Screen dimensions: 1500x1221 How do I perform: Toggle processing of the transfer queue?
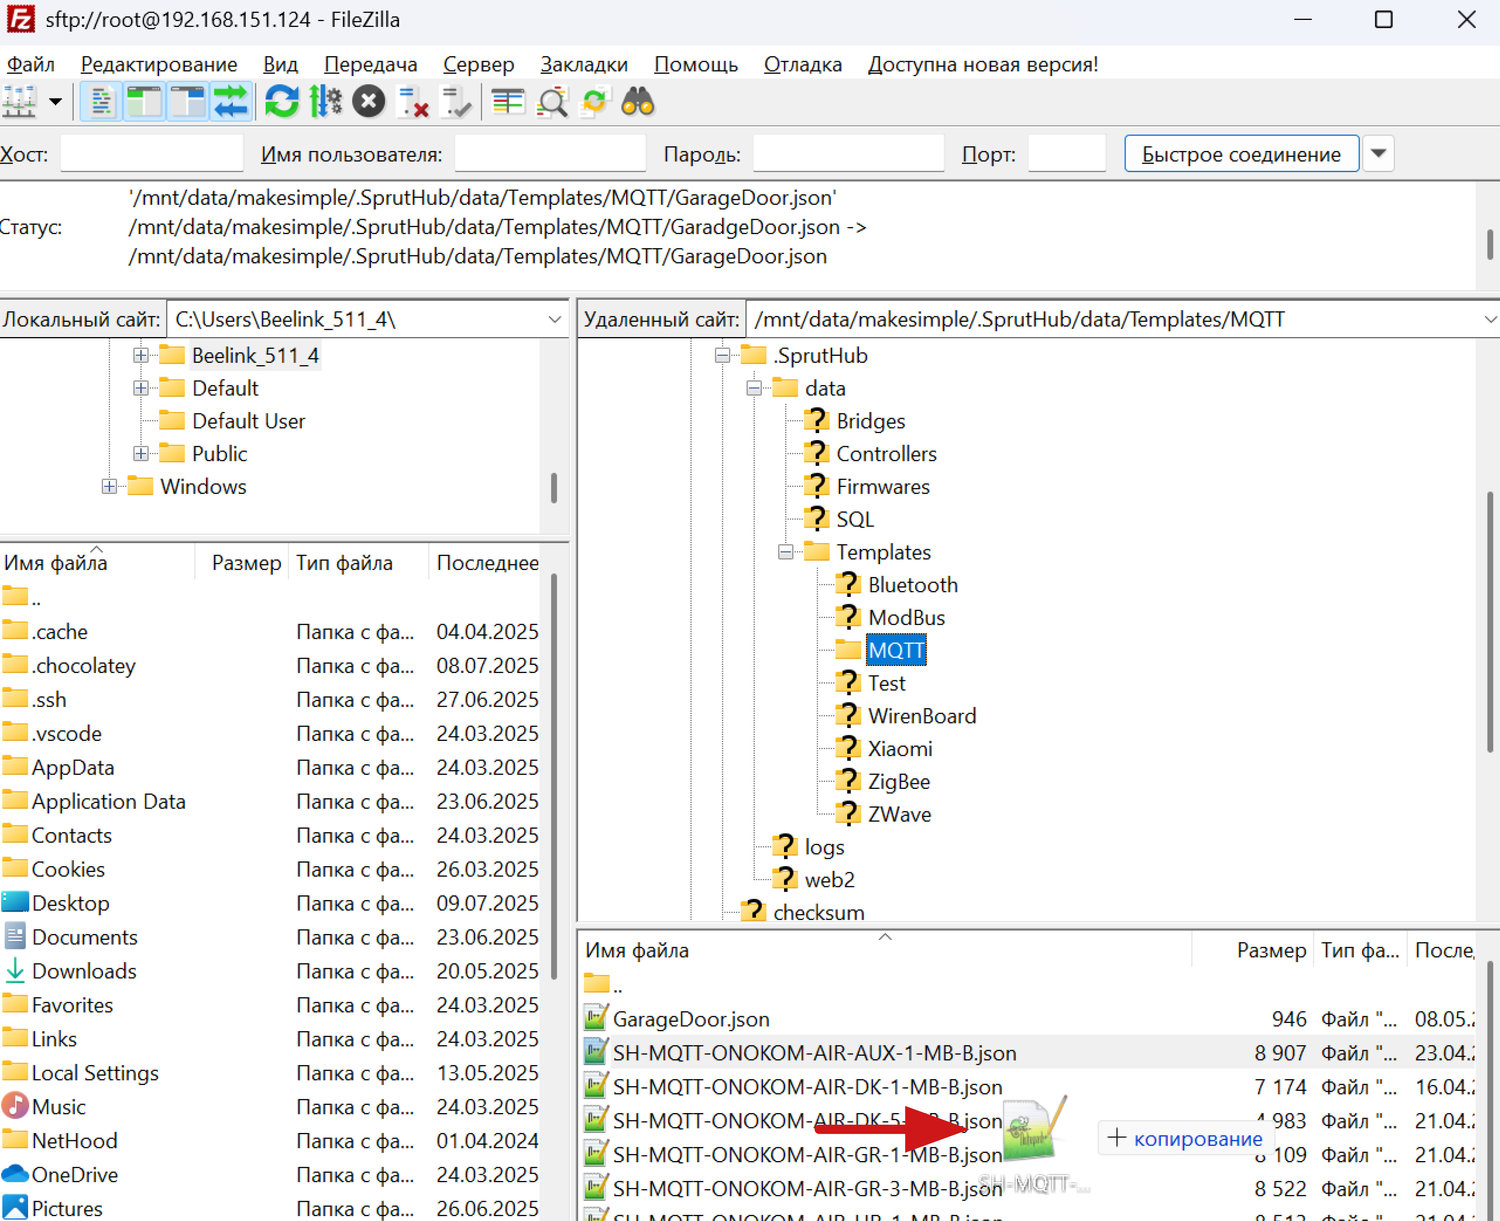tap(325, 102)
